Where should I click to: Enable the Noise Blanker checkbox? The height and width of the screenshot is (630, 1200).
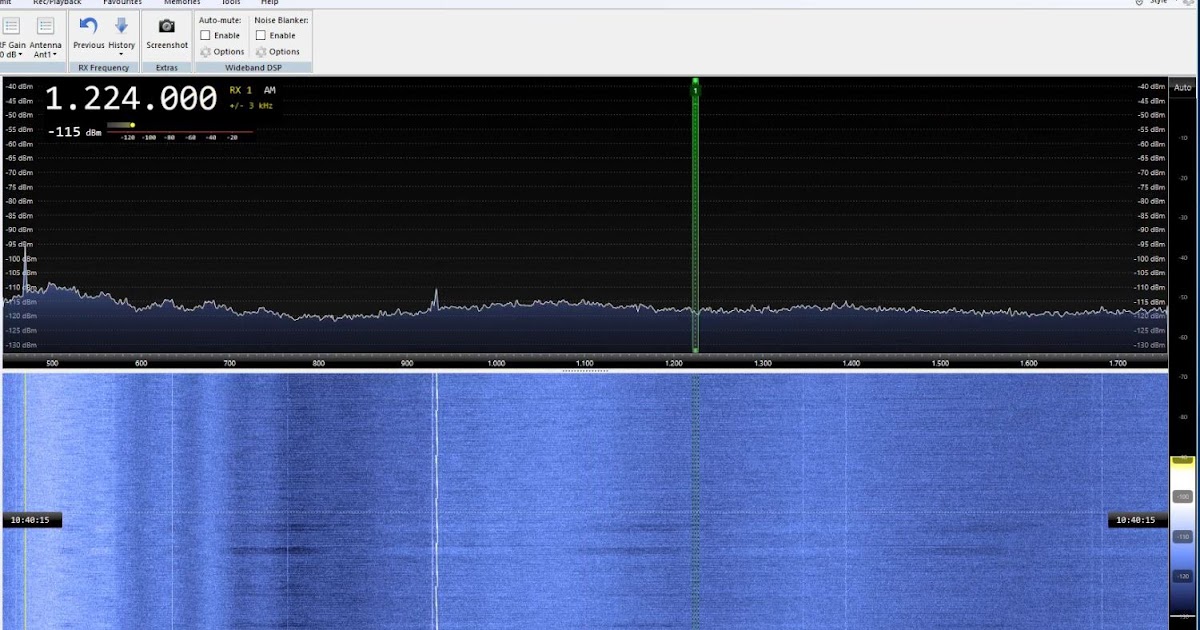pos(260,35)
